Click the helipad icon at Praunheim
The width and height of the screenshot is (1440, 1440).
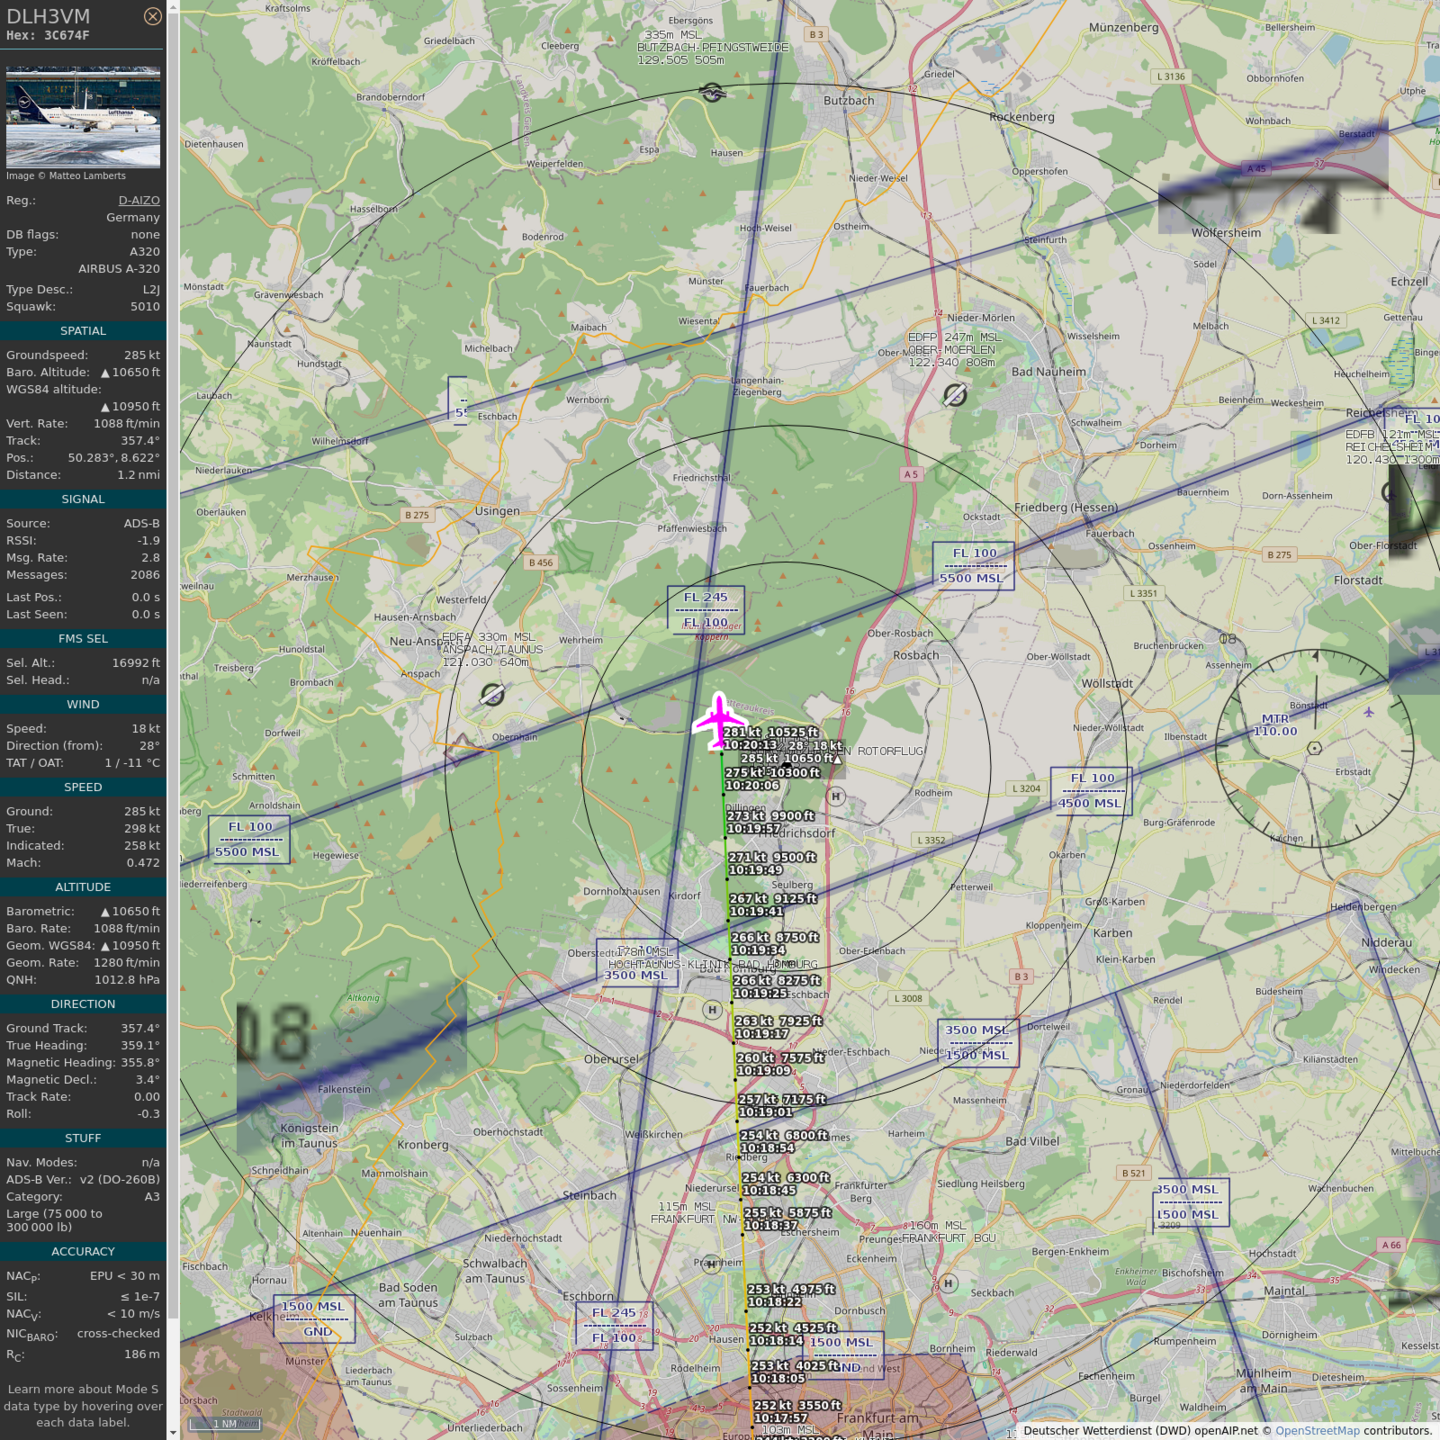coord(711,1263)
